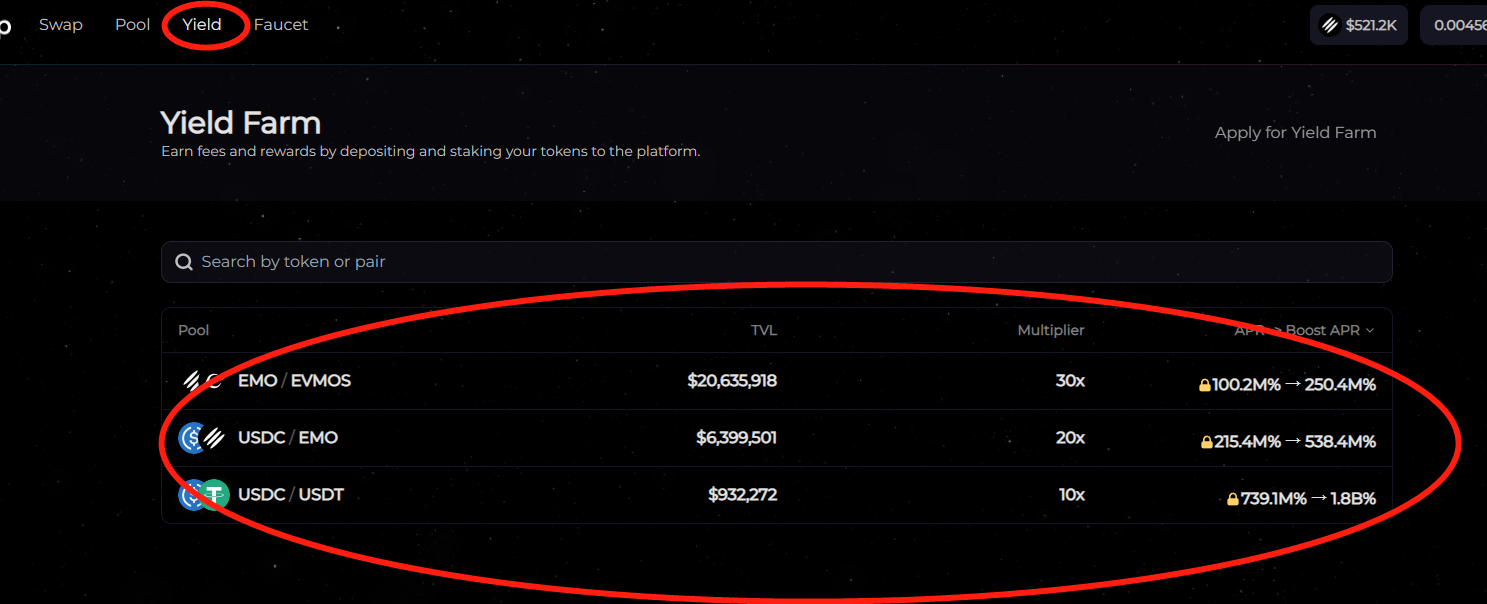Select the Yield navigation tab
Image resolution: width=1487 pixels, height=604 pixels.
pyautogui.click(x=202, y=24)
